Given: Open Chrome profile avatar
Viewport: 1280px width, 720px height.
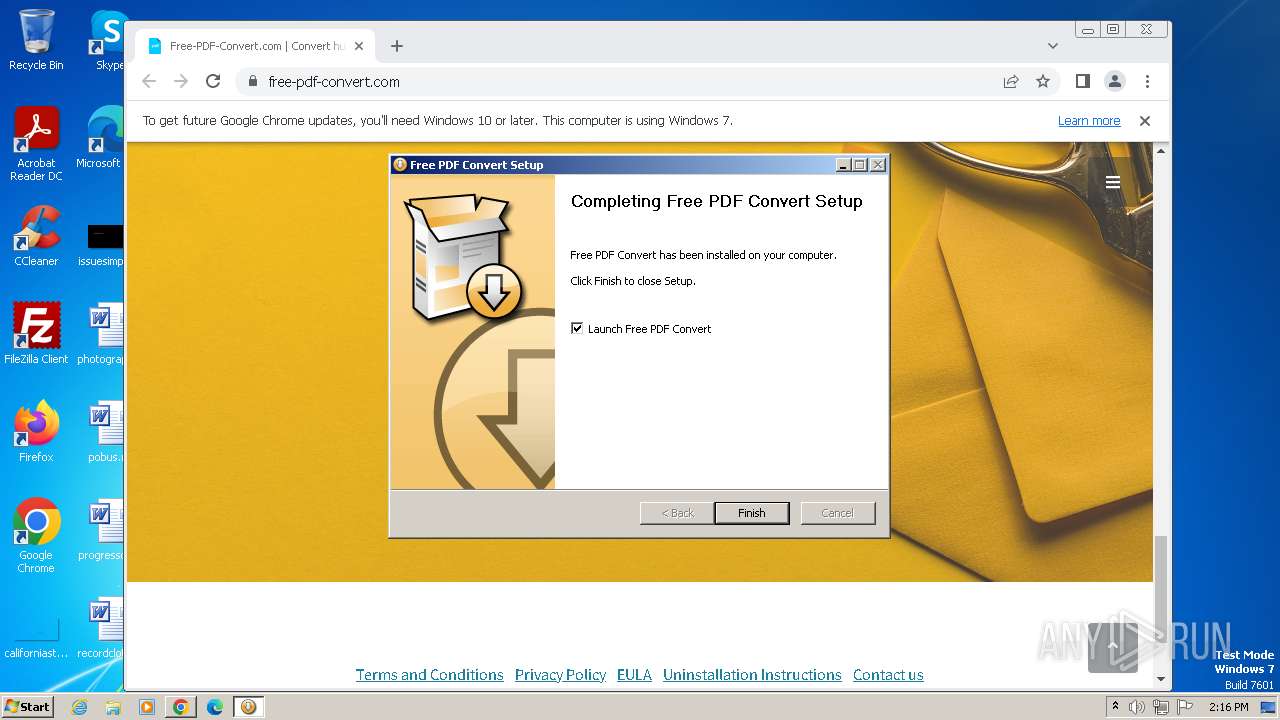Looking at the screenshot, I should (x=1114, y=81).
